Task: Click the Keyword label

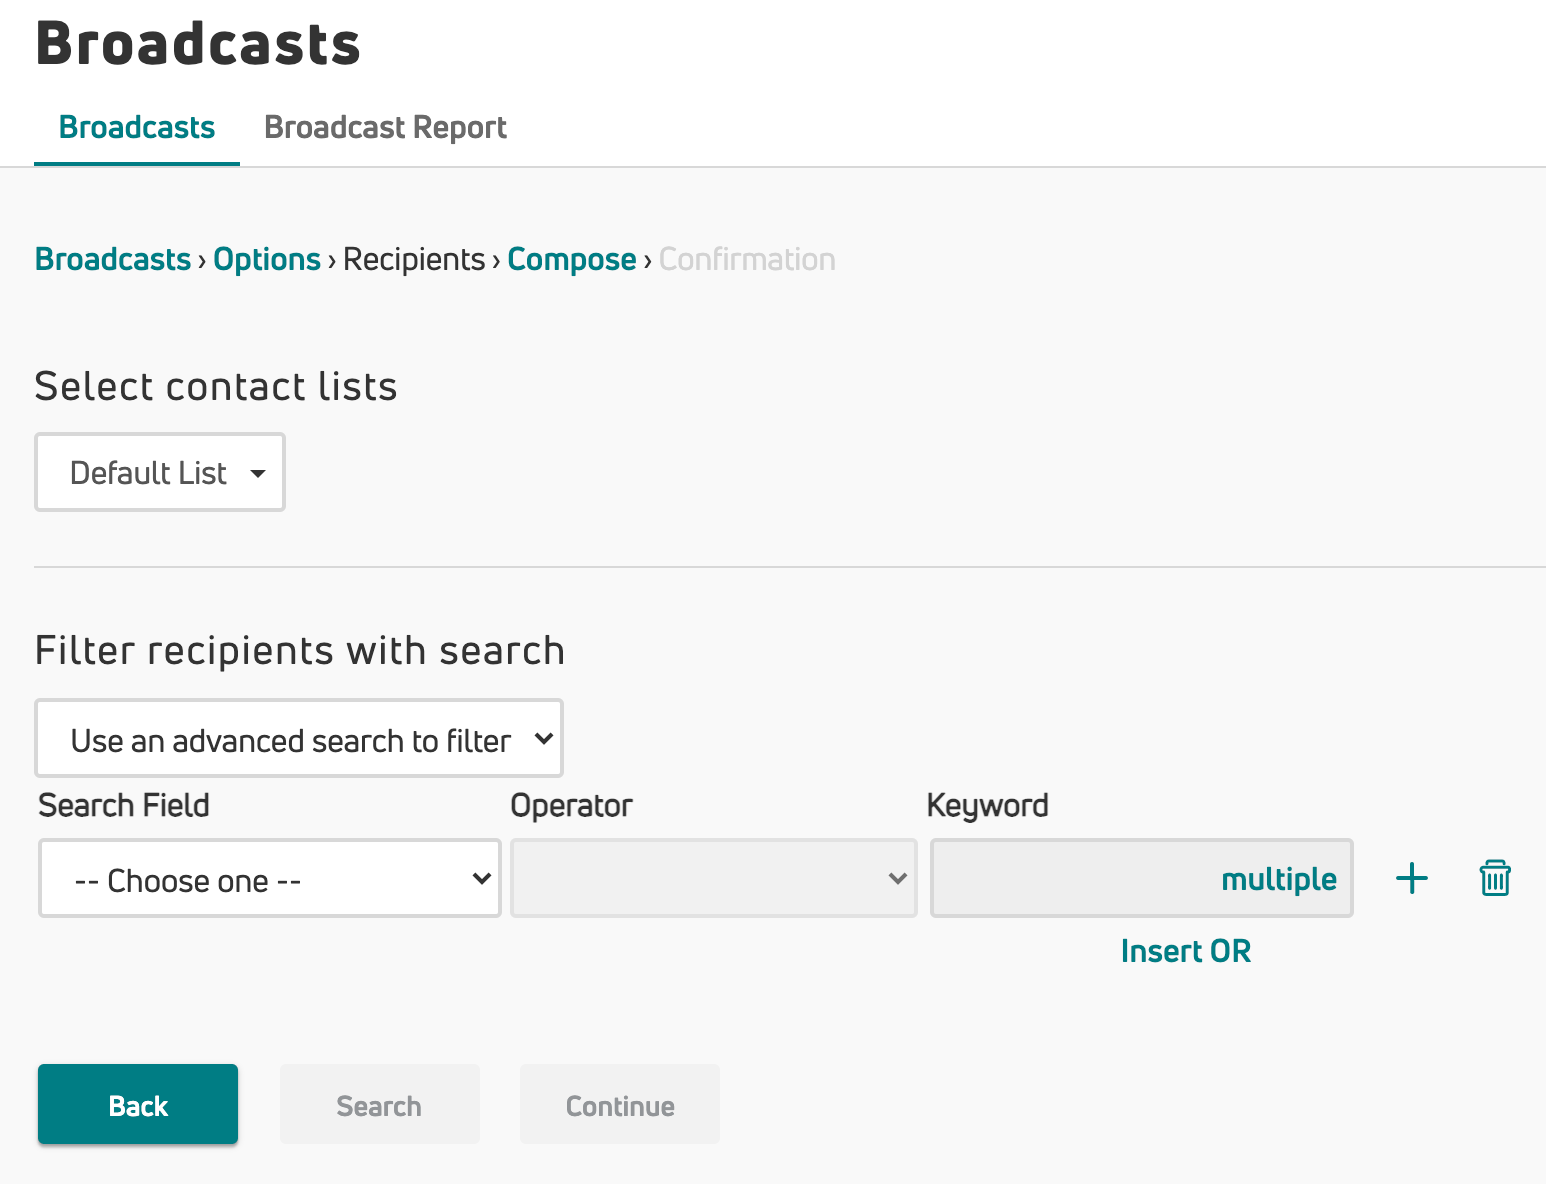Action: tap(988, 805)
